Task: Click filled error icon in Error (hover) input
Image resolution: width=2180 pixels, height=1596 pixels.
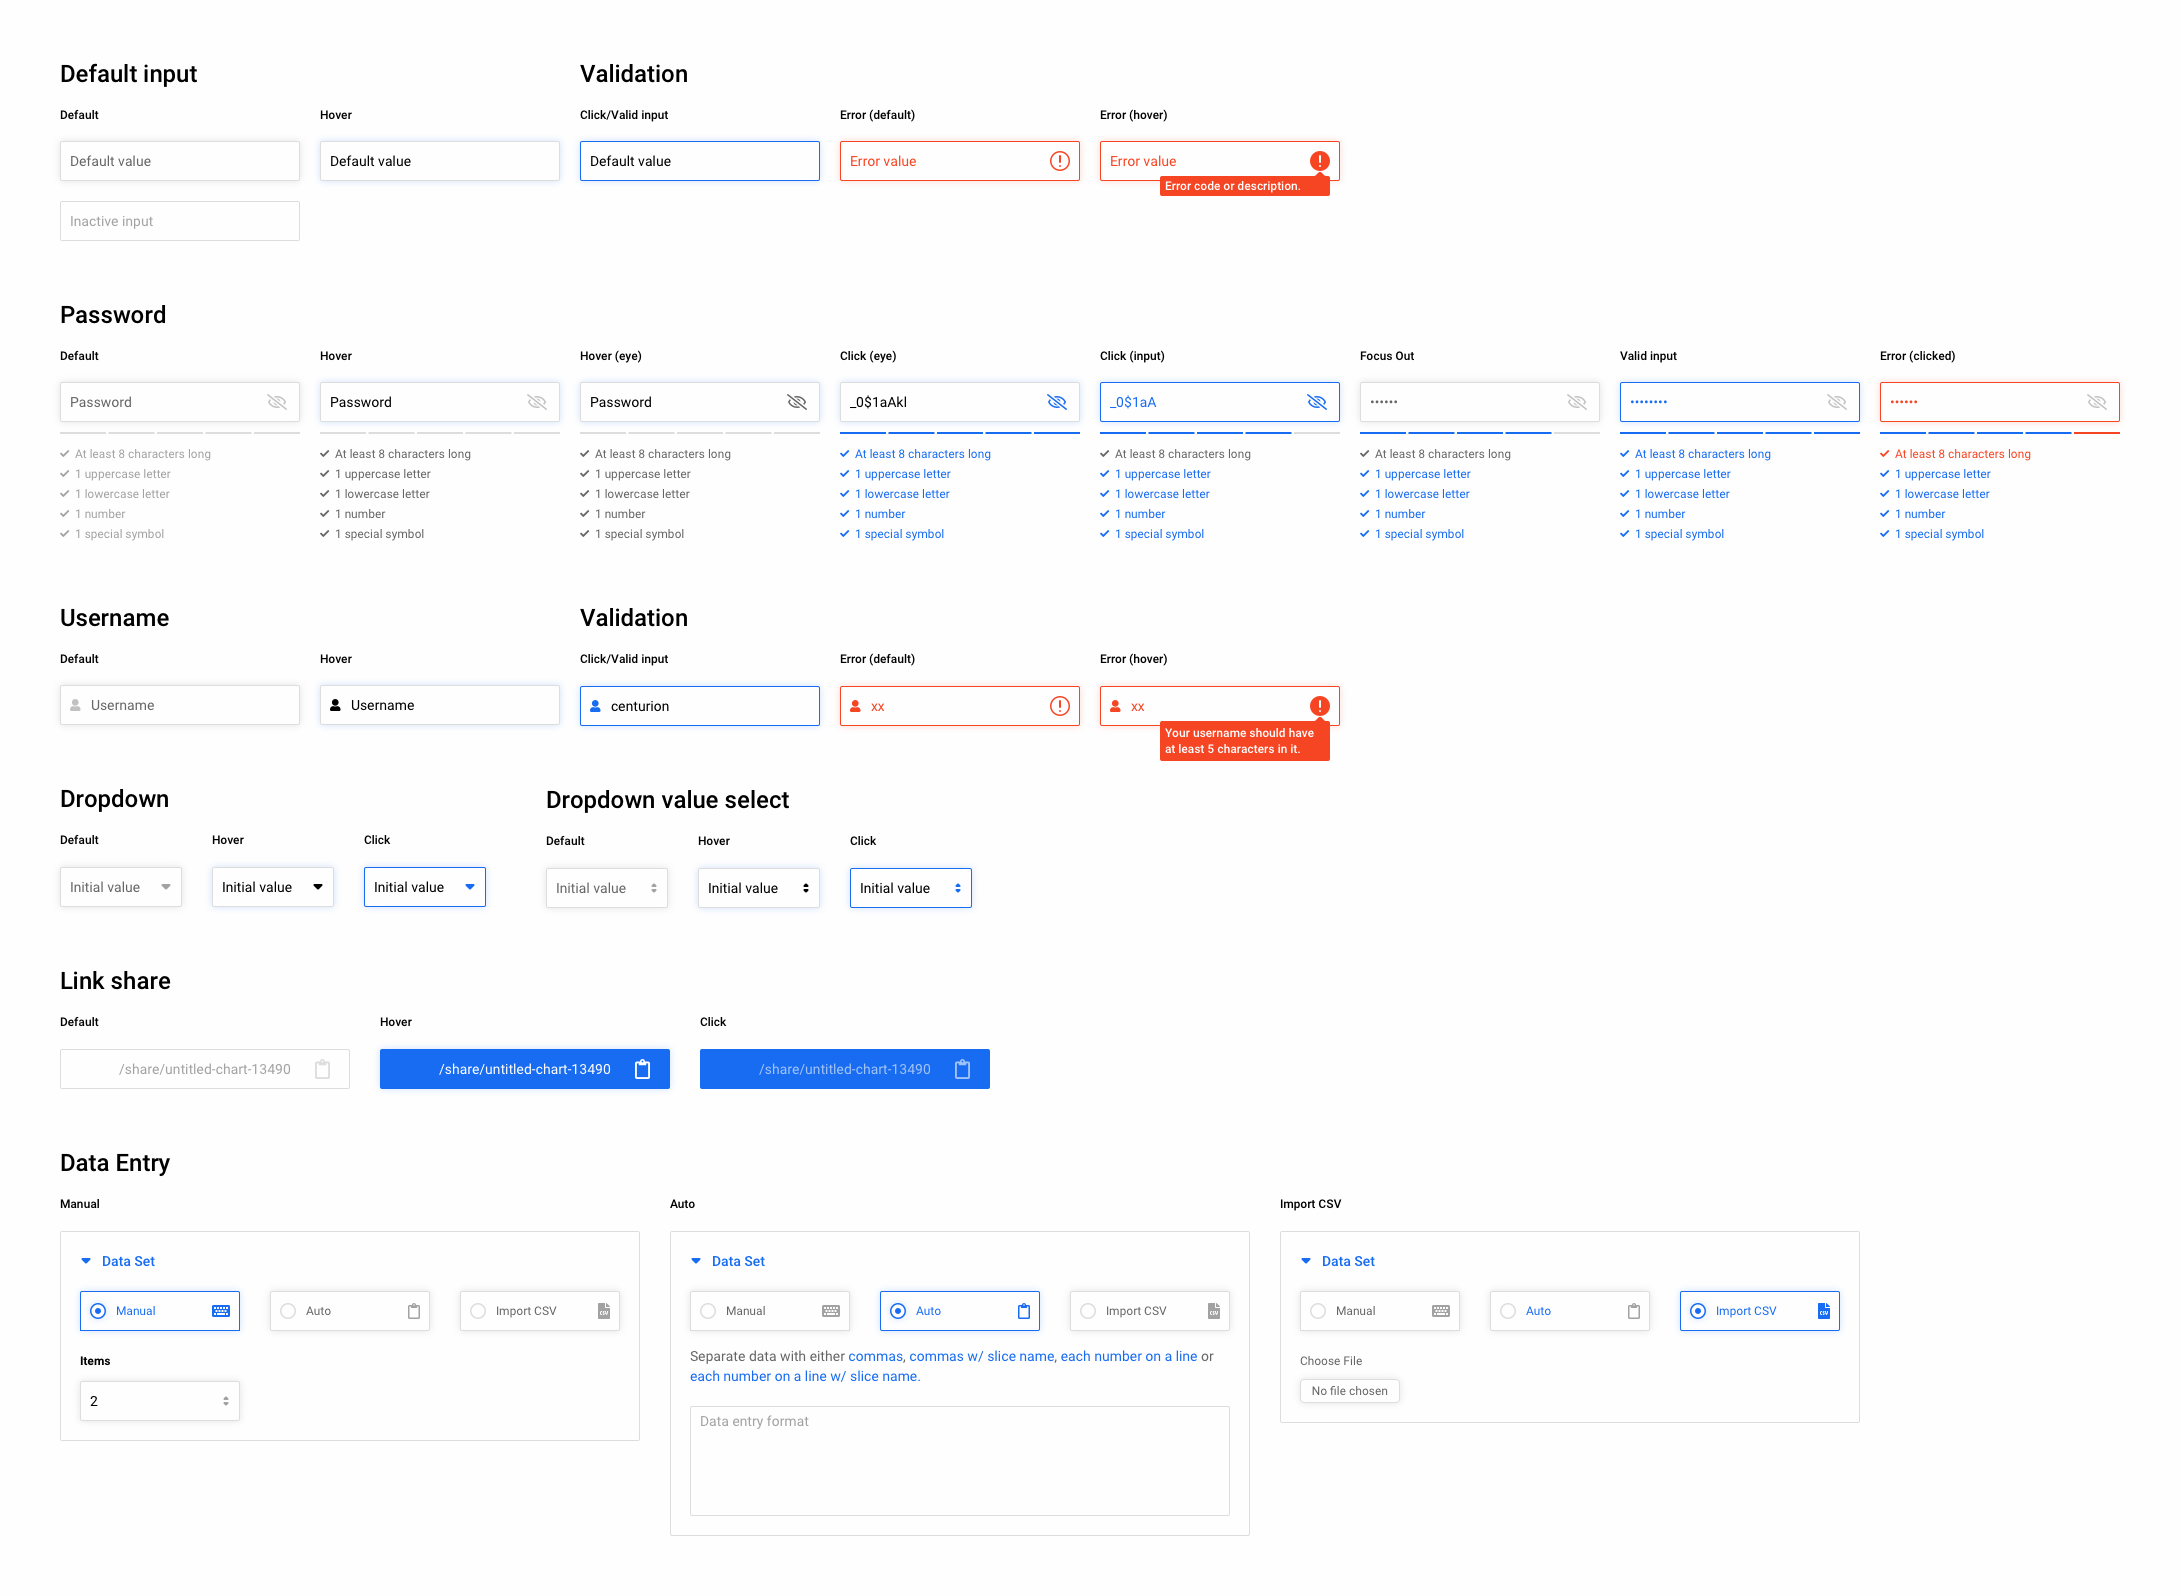Action: (1320, 161)
